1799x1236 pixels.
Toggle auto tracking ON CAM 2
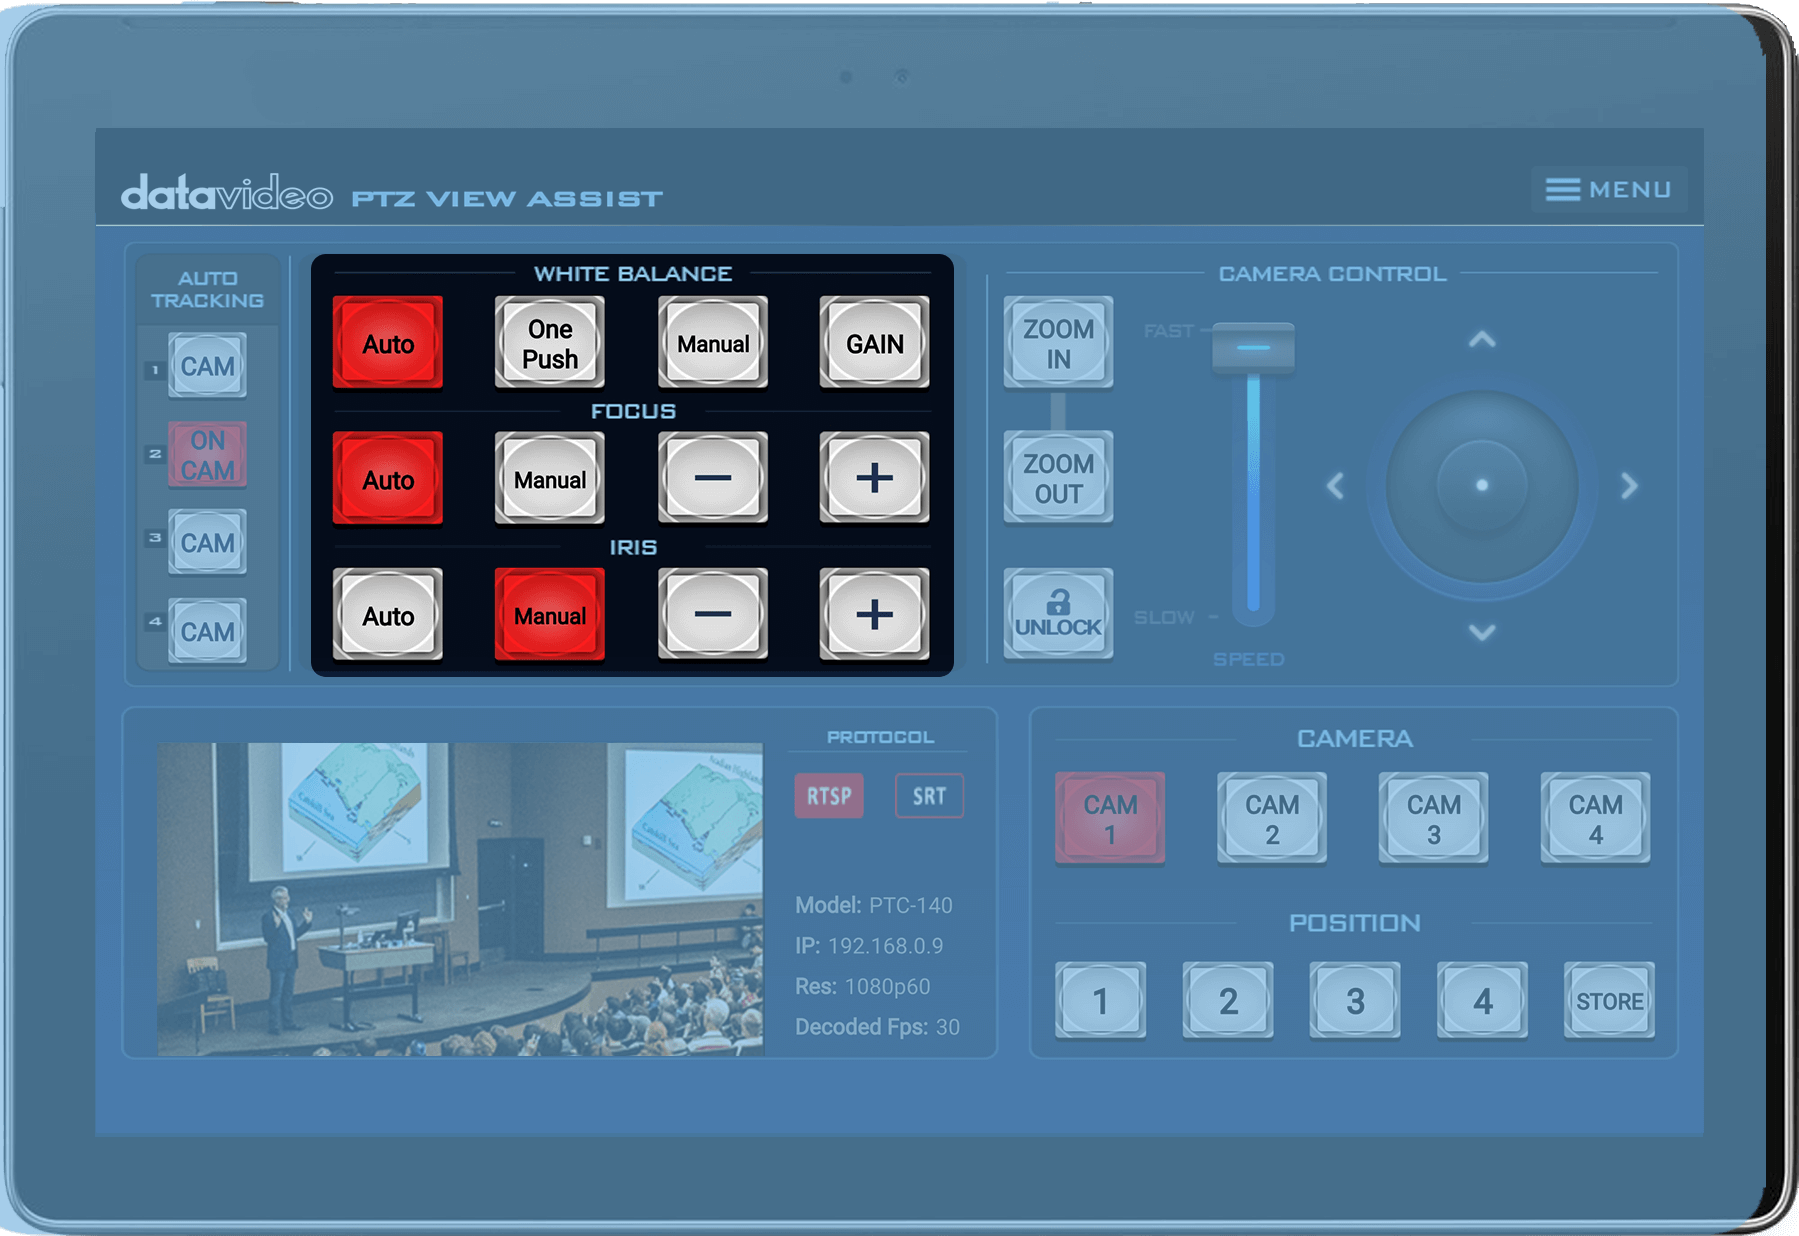point(207,455)
